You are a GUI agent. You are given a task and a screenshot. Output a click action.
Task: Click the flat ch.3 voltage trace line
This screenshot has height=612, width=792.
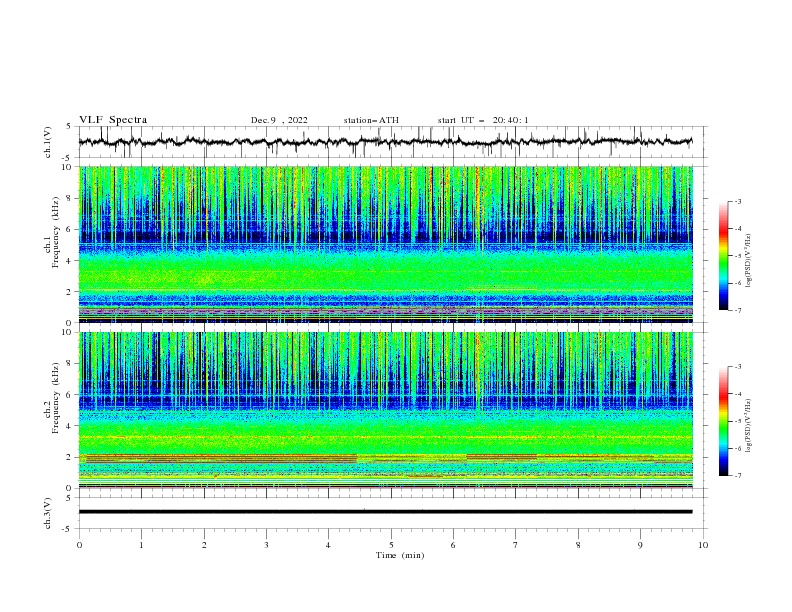tap(386, 512)
